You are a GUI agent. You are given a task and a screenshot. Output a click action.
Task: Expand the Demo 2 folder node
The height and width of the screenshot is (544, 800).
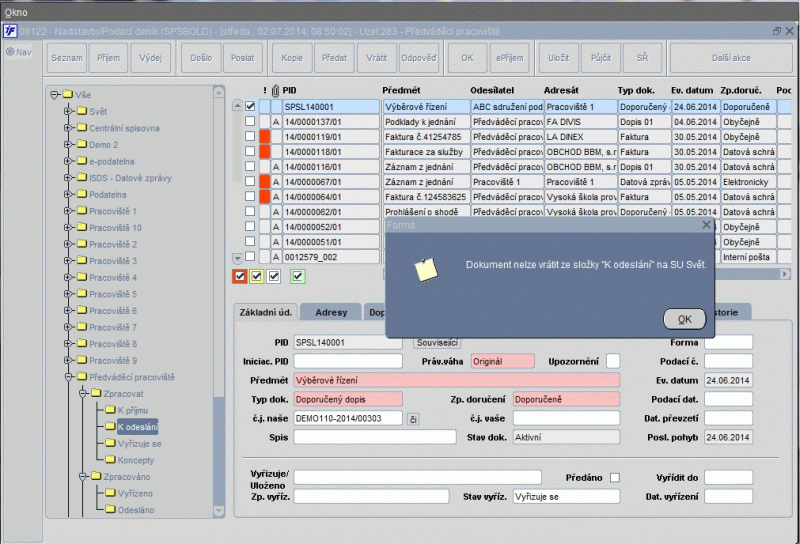[68, 144]
